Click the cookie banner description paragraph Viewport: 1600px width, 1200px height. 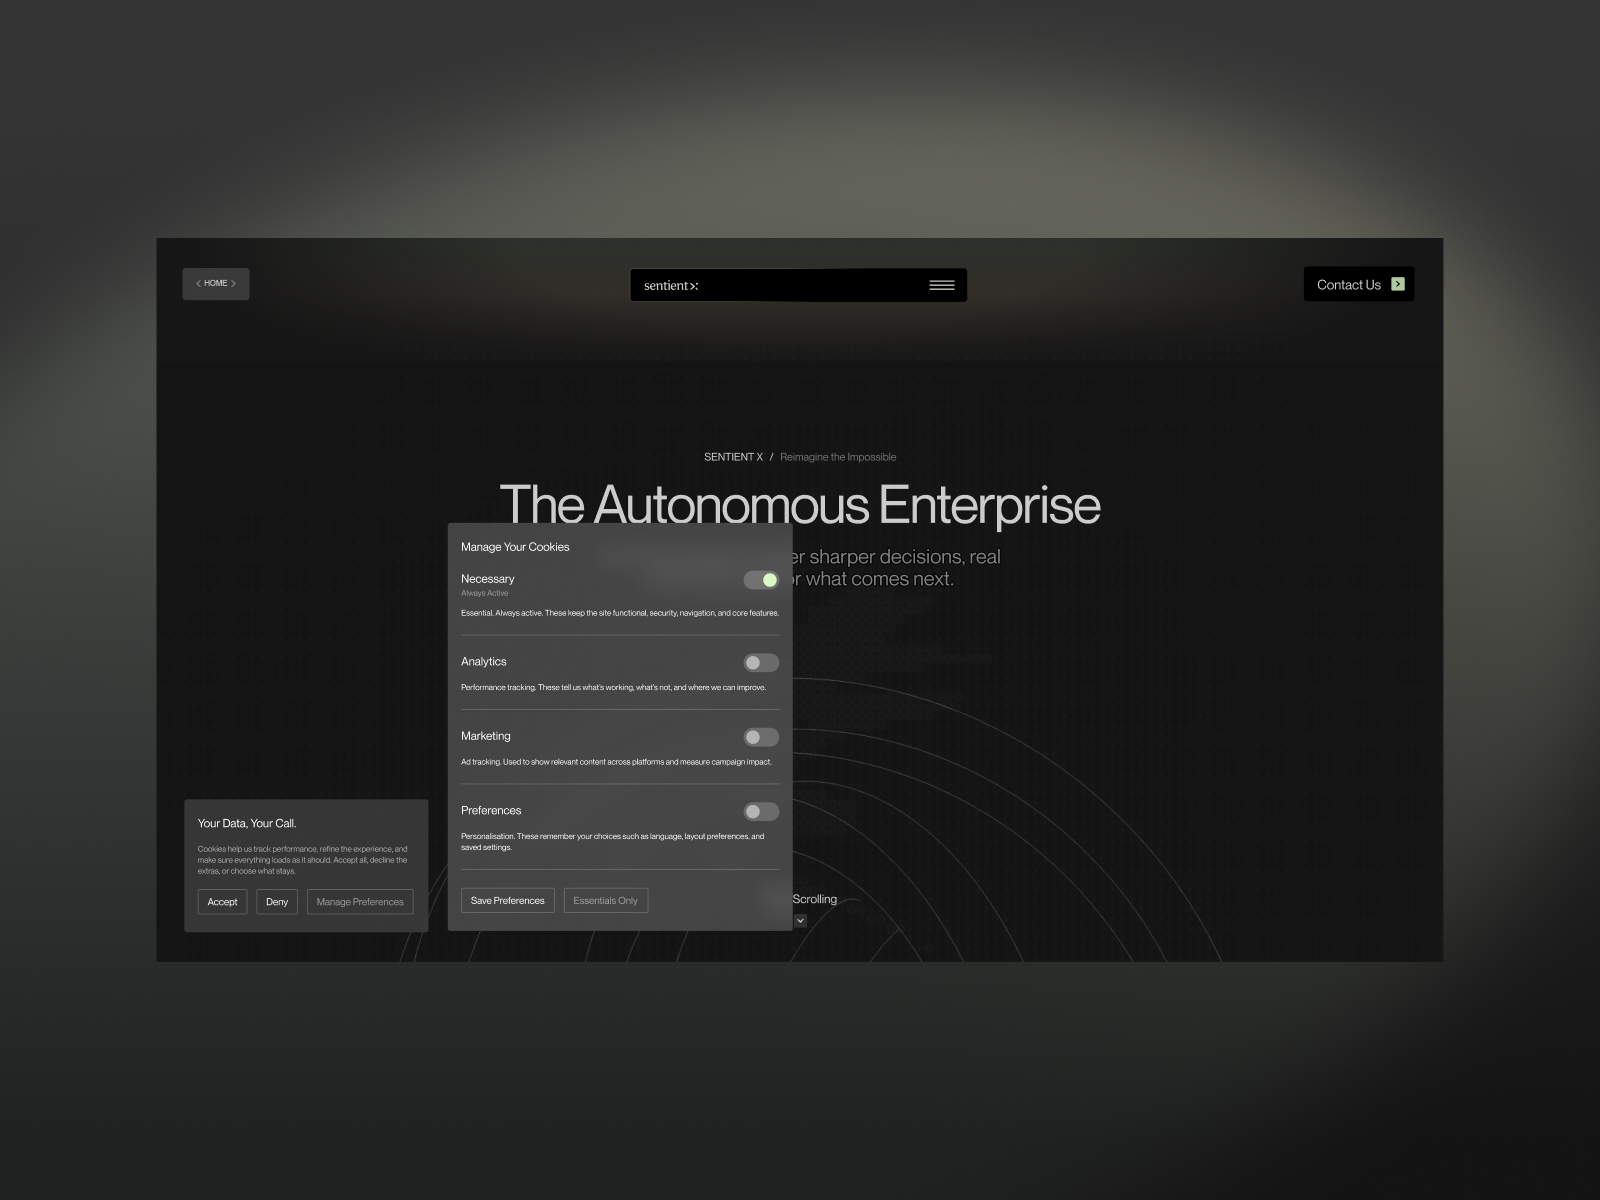point(303,860)
